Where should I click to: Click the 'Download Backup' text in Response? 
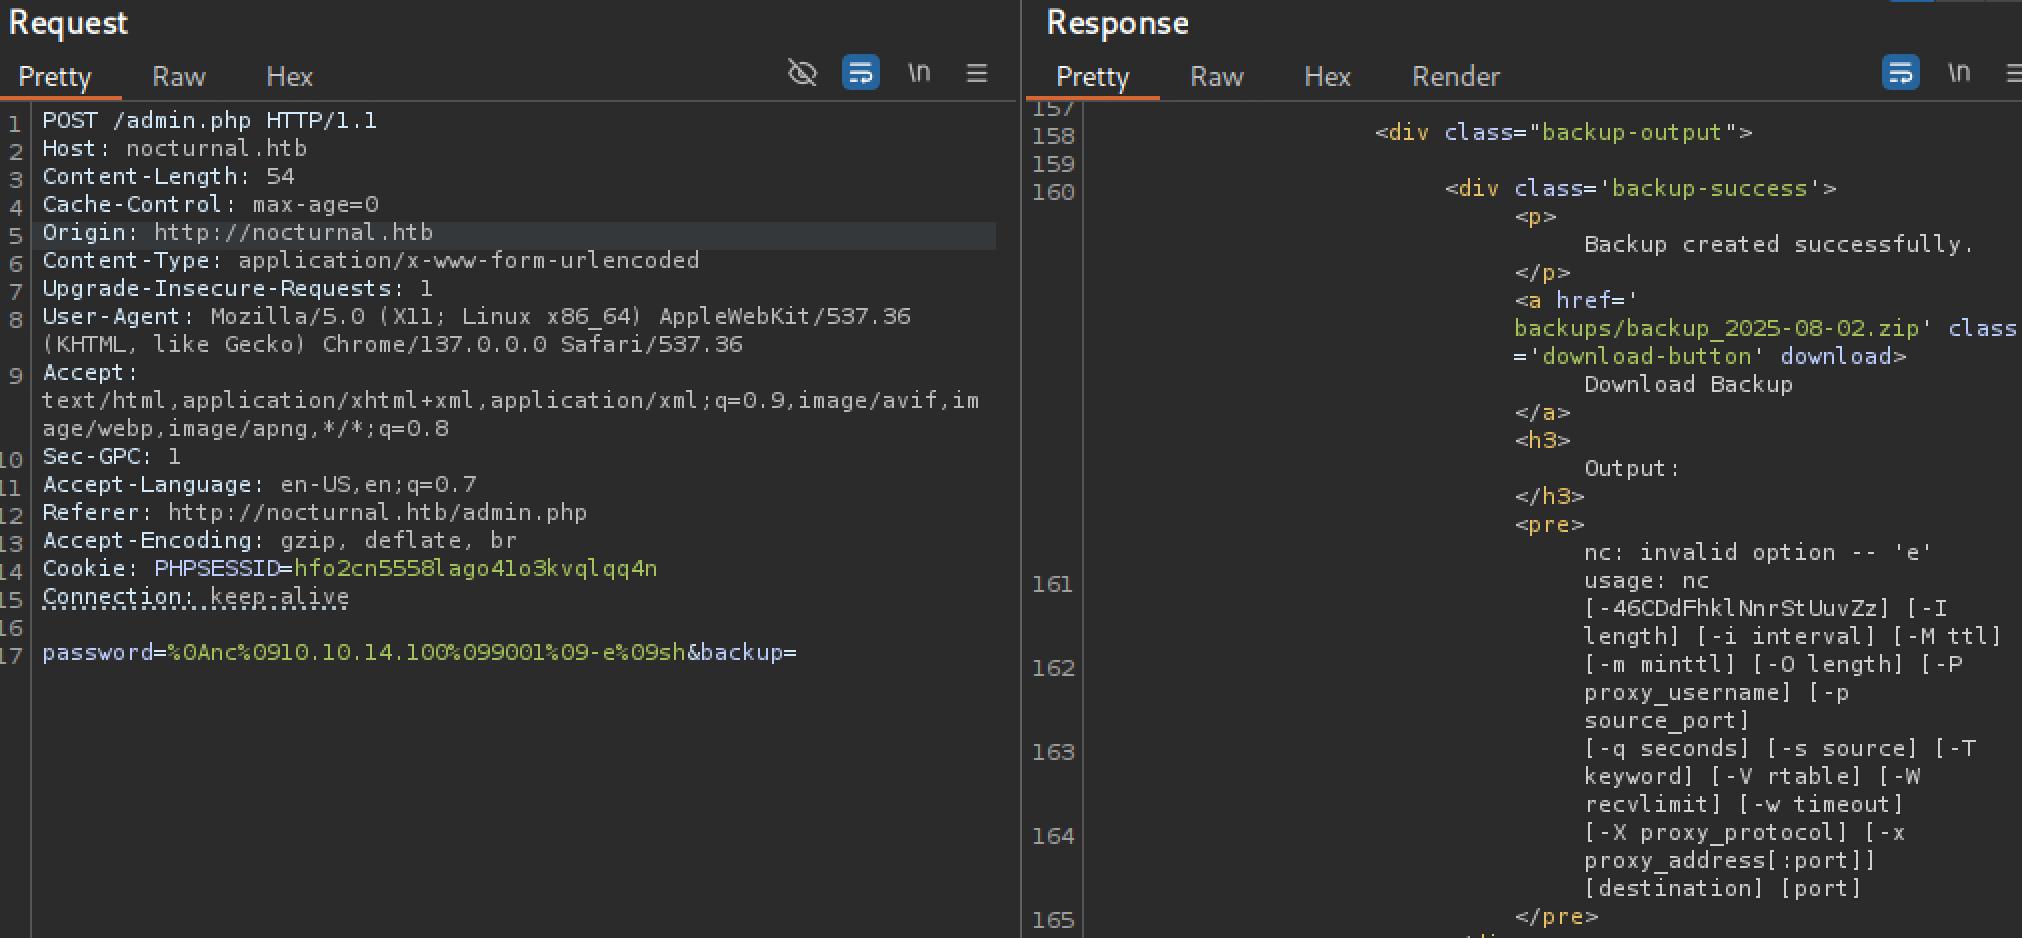[1689, 385]
